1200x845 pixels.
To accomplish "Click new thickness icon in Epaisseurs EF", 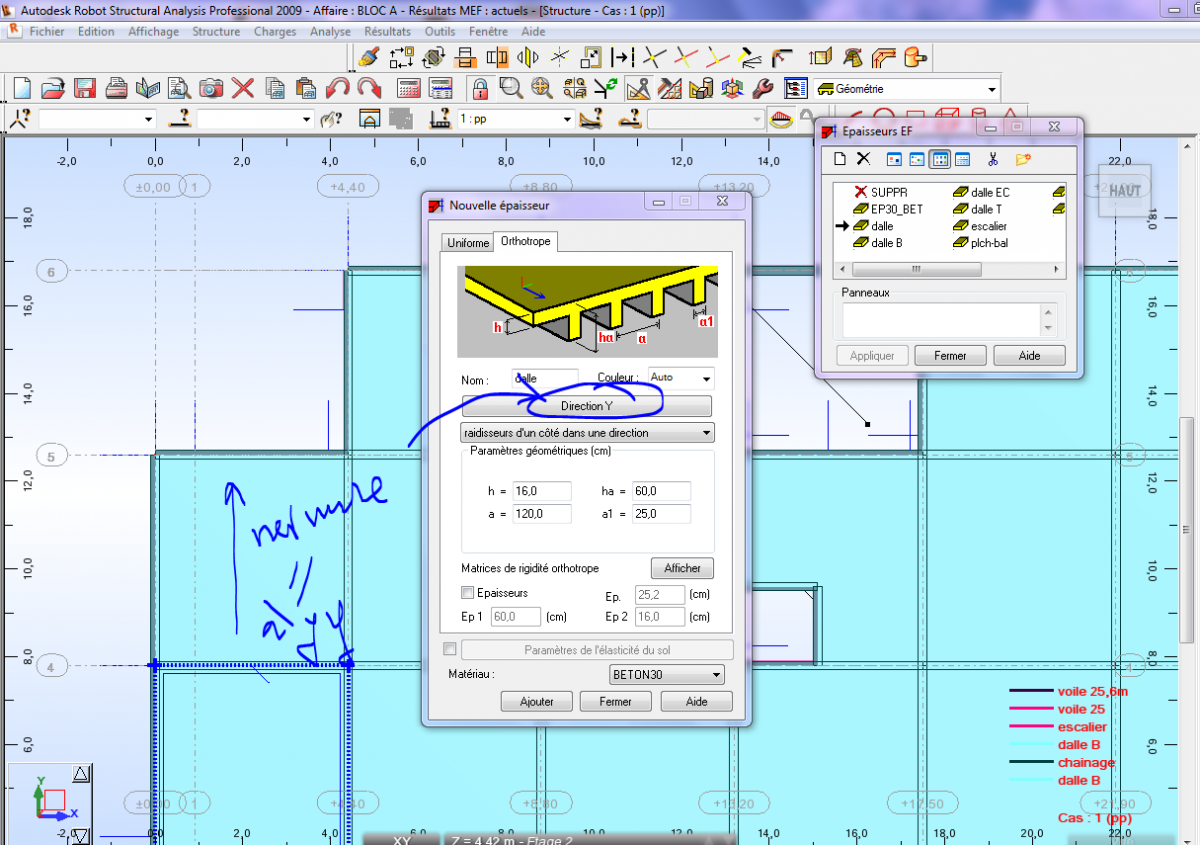I will pos(841,159).
